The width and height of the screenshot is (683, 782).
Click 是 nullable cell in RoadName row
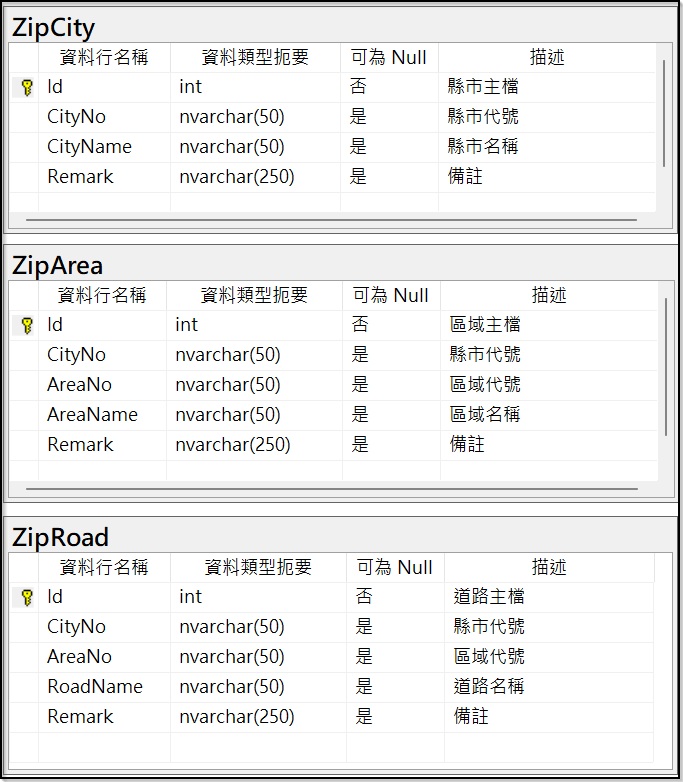tap(395, 687)
